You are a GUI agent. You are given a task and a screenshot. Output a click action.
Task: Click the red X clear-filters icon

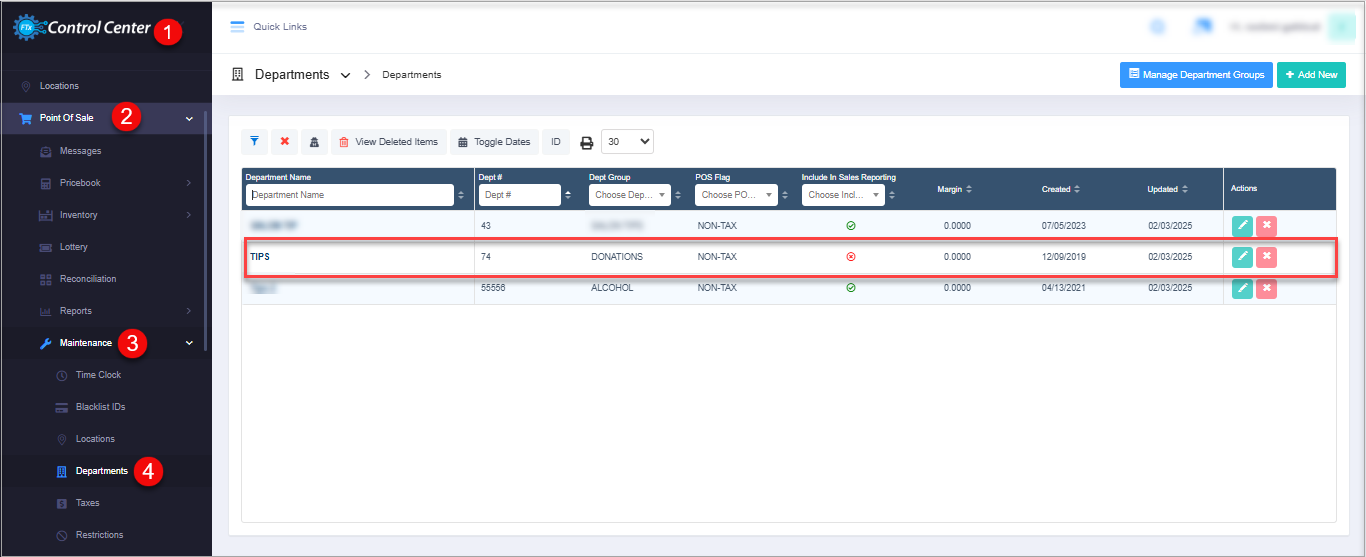pyautogui.click(x=284, y=142)
